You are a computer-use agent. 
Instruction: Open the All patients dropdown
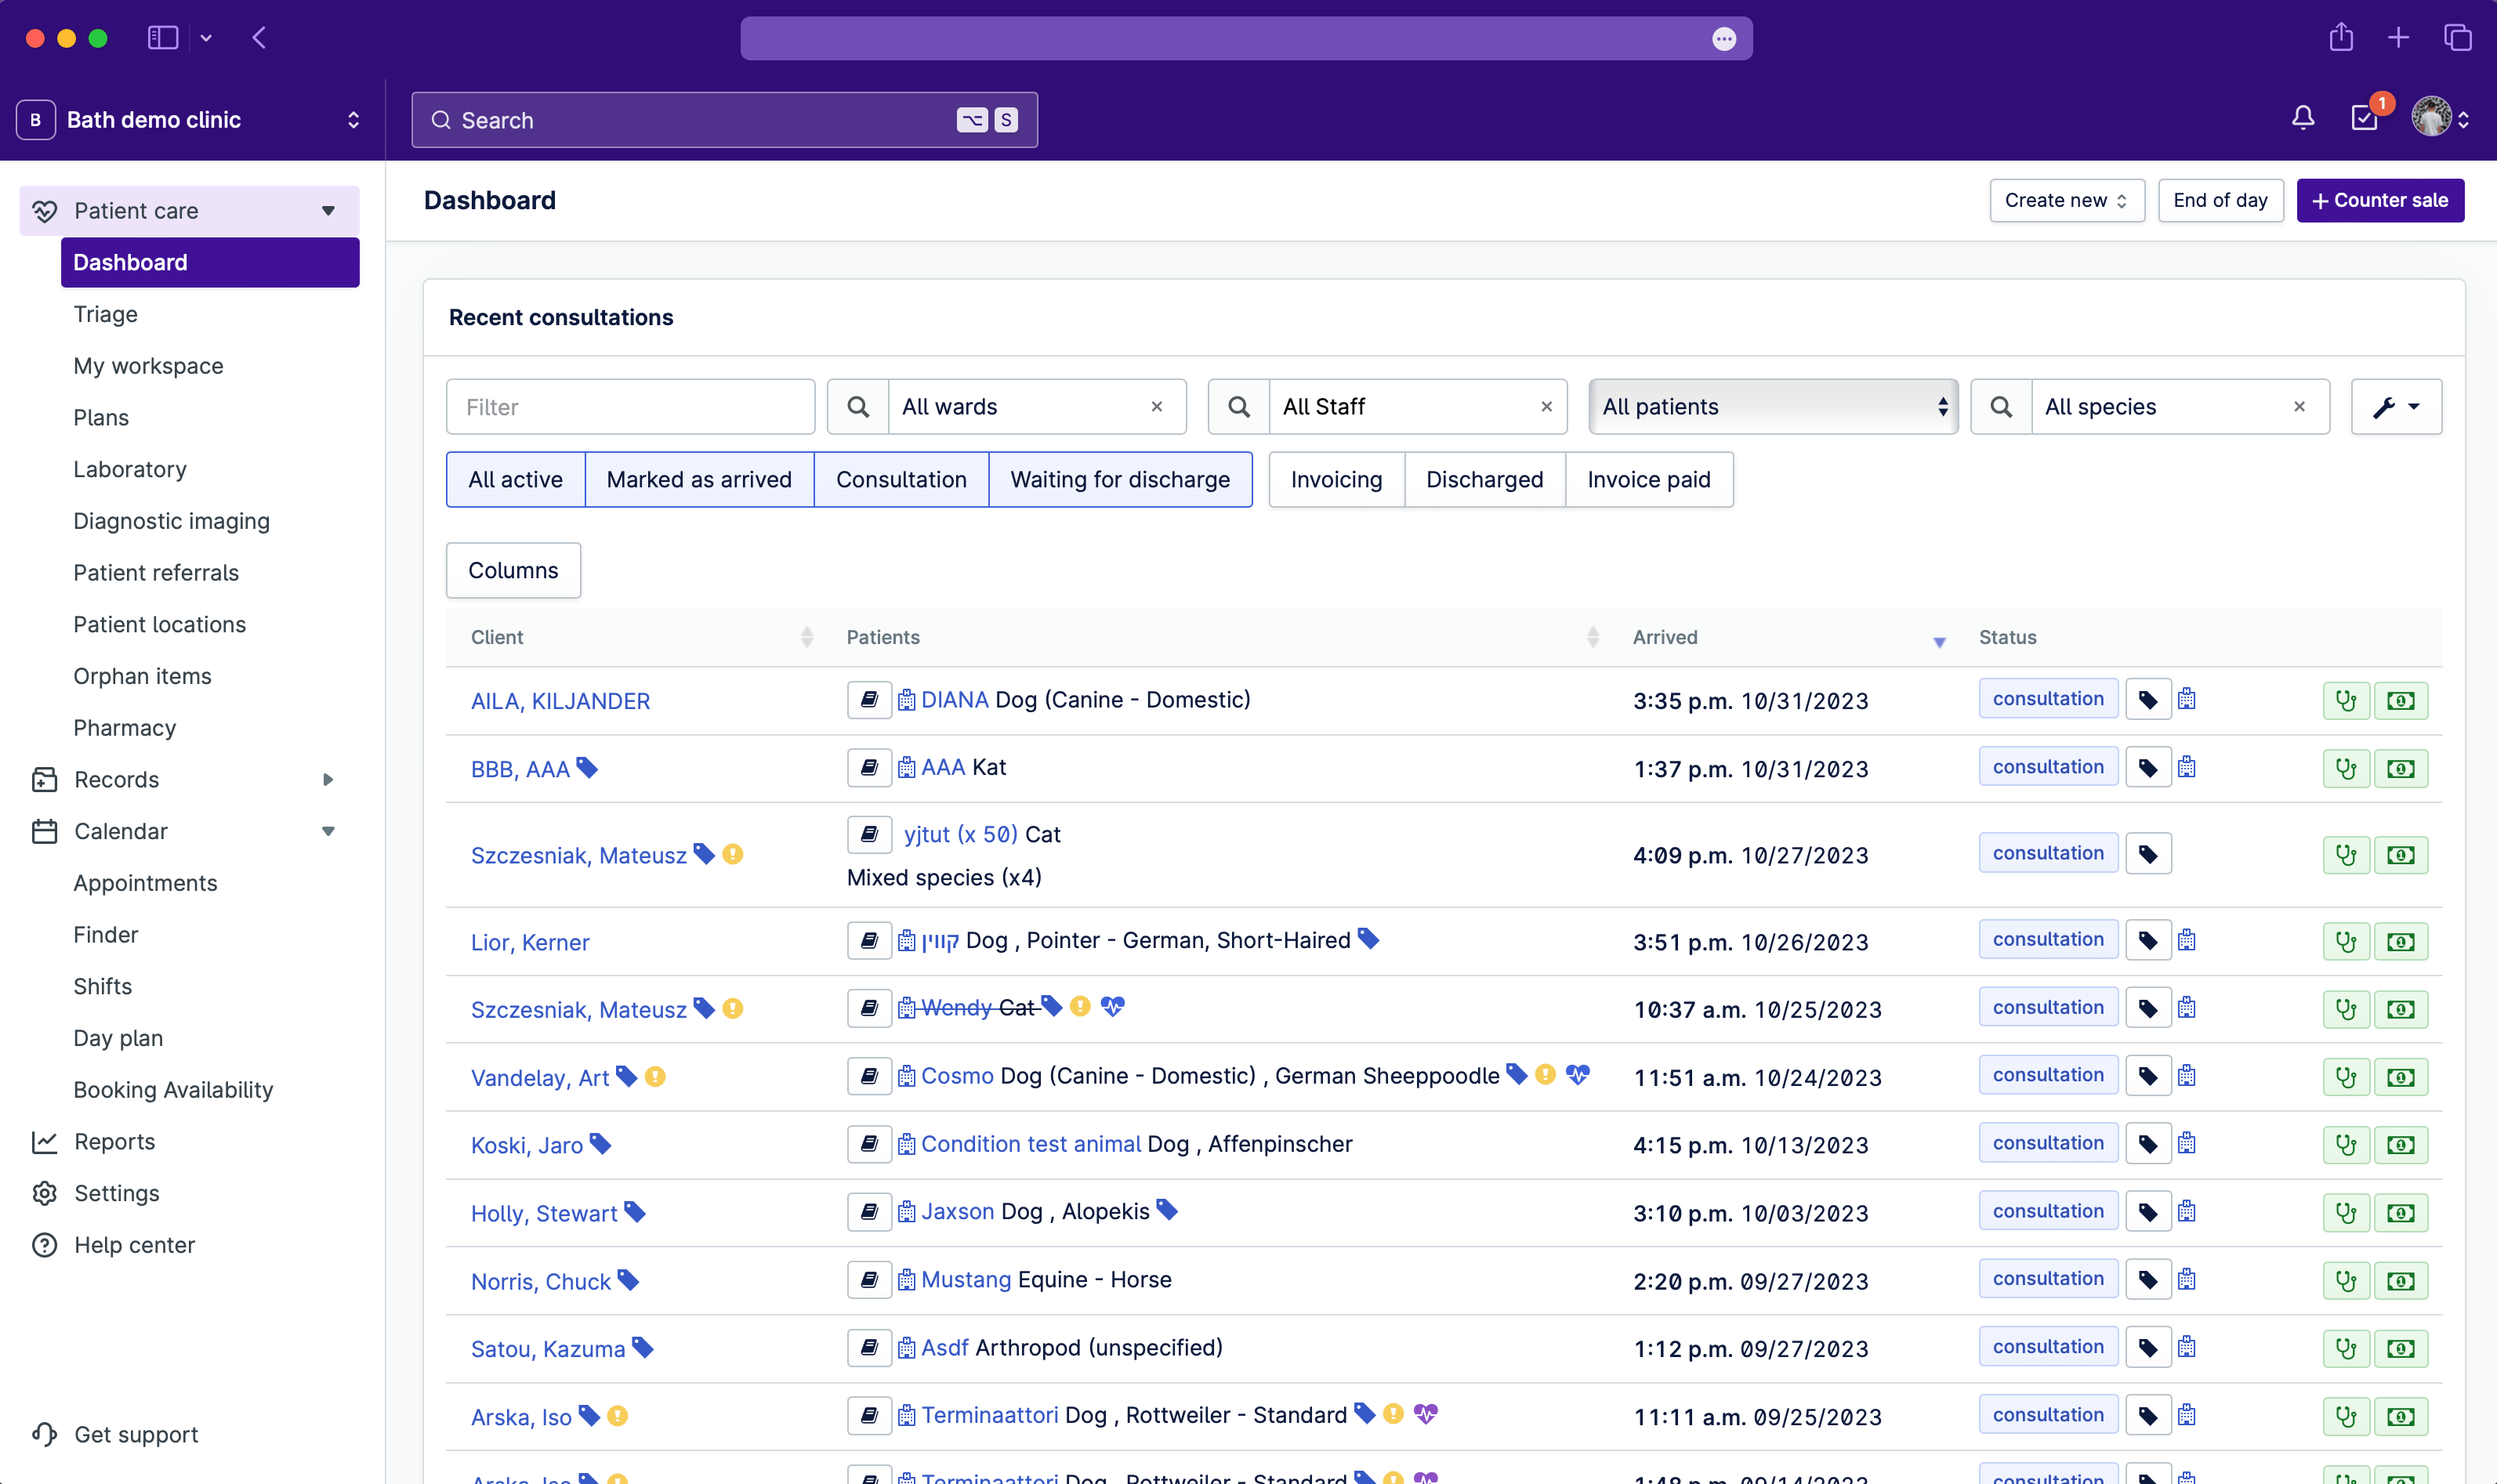pos(1771,406)
